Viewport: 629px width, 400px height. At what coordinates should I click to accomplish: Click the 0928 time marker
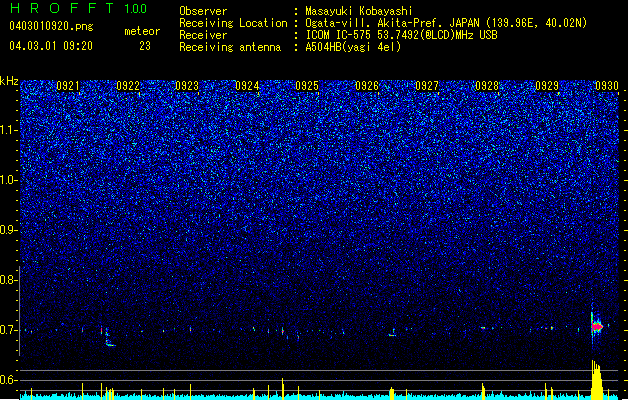[x=487, y=85]
